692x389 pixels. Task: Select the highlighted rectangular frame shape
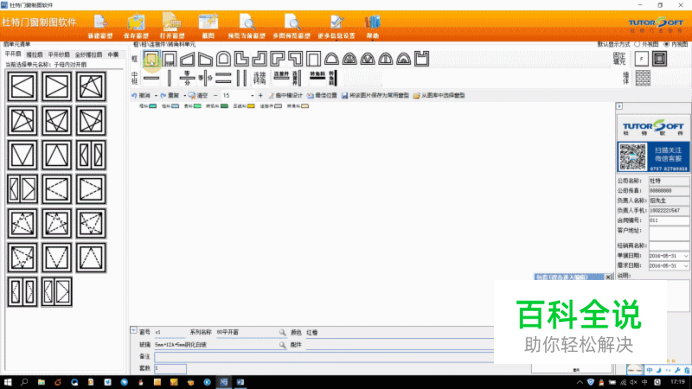pyautogui.click(x=151, y=59)
